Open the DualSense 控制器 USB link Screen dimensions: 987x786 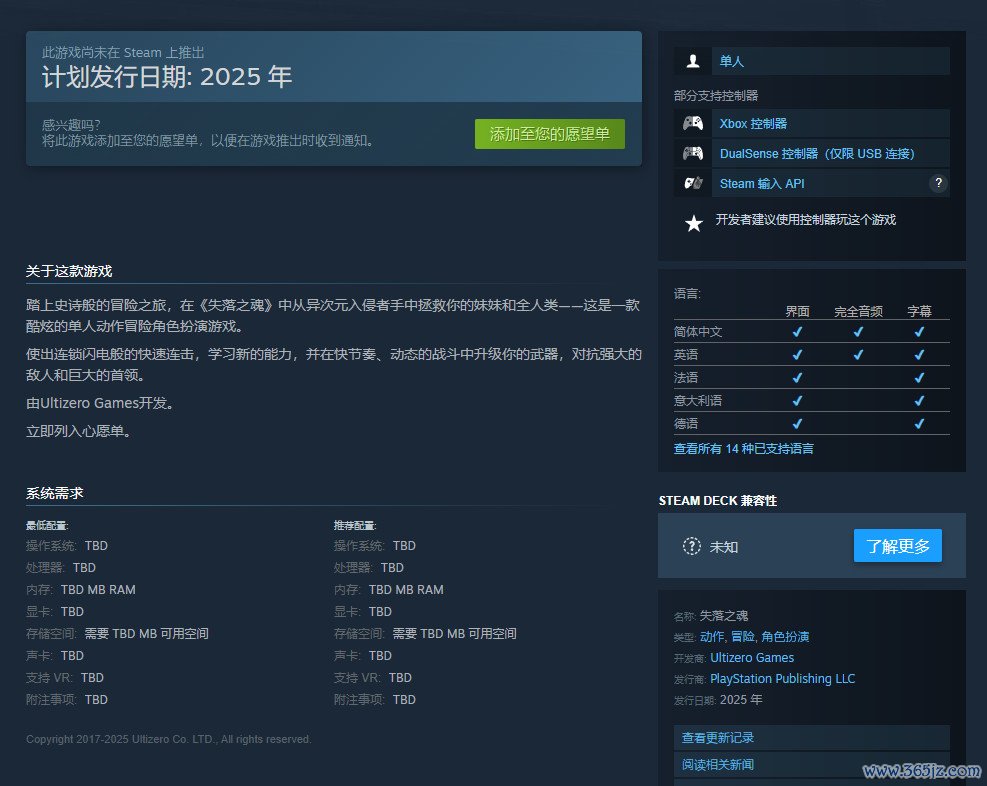[x=817, y=154]
